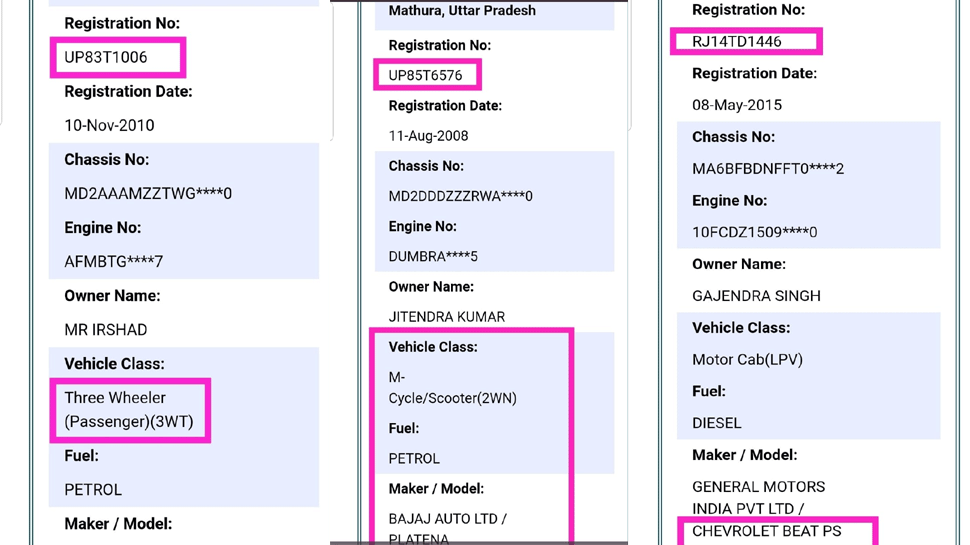
Task: Select the CHEVROLET BEAT PS model text
Action: [x=767, y=531]
